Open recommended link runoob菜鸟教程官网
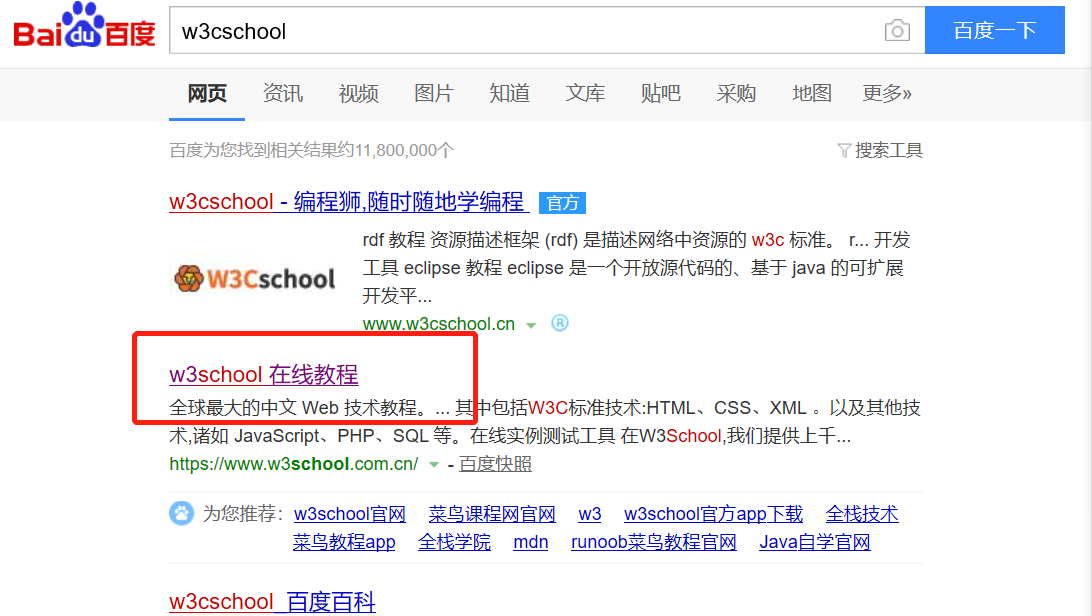 pos(654,542)
